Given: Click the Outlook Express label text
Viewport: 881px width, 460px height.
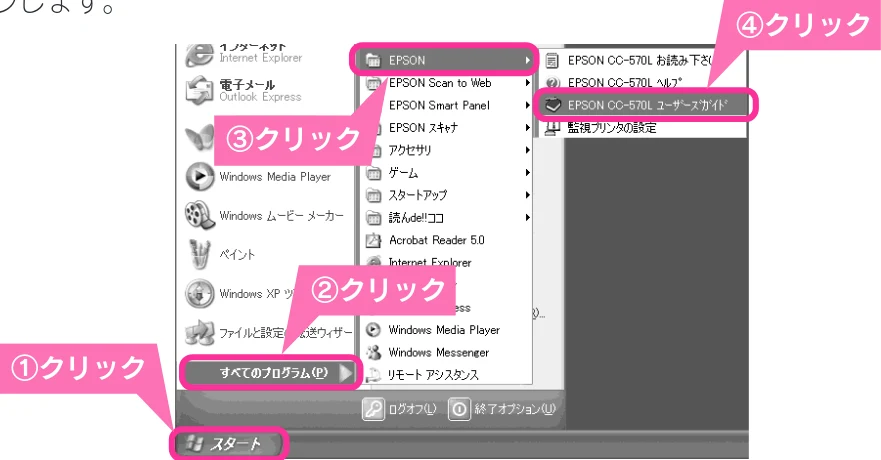Looking at the screenshot, I should pyautogui.click(x=260, y=97).
